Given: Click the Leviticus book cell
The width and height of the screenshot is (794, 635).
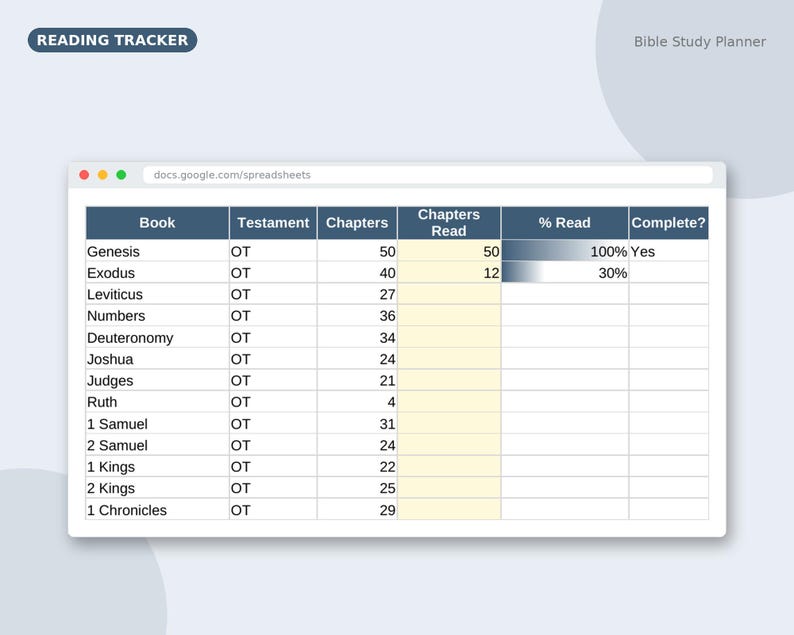Looking at the screenshot, I should coord(157,294).
